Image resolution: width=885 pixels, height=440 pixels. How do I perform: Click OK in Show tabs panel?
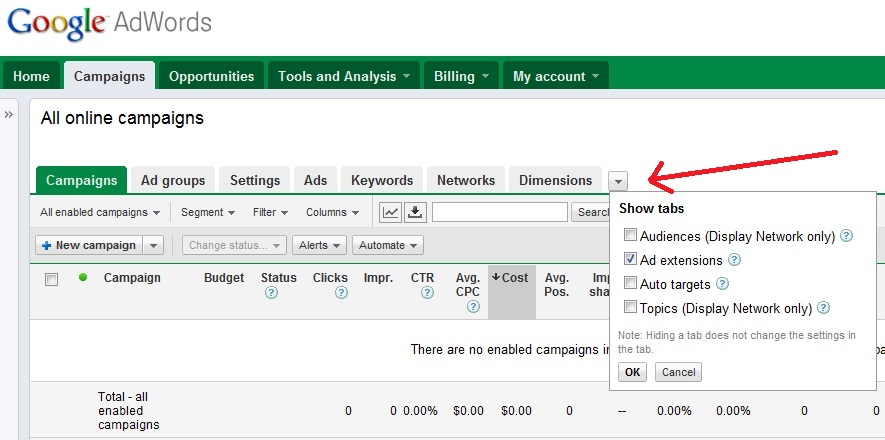coord(632,372)
